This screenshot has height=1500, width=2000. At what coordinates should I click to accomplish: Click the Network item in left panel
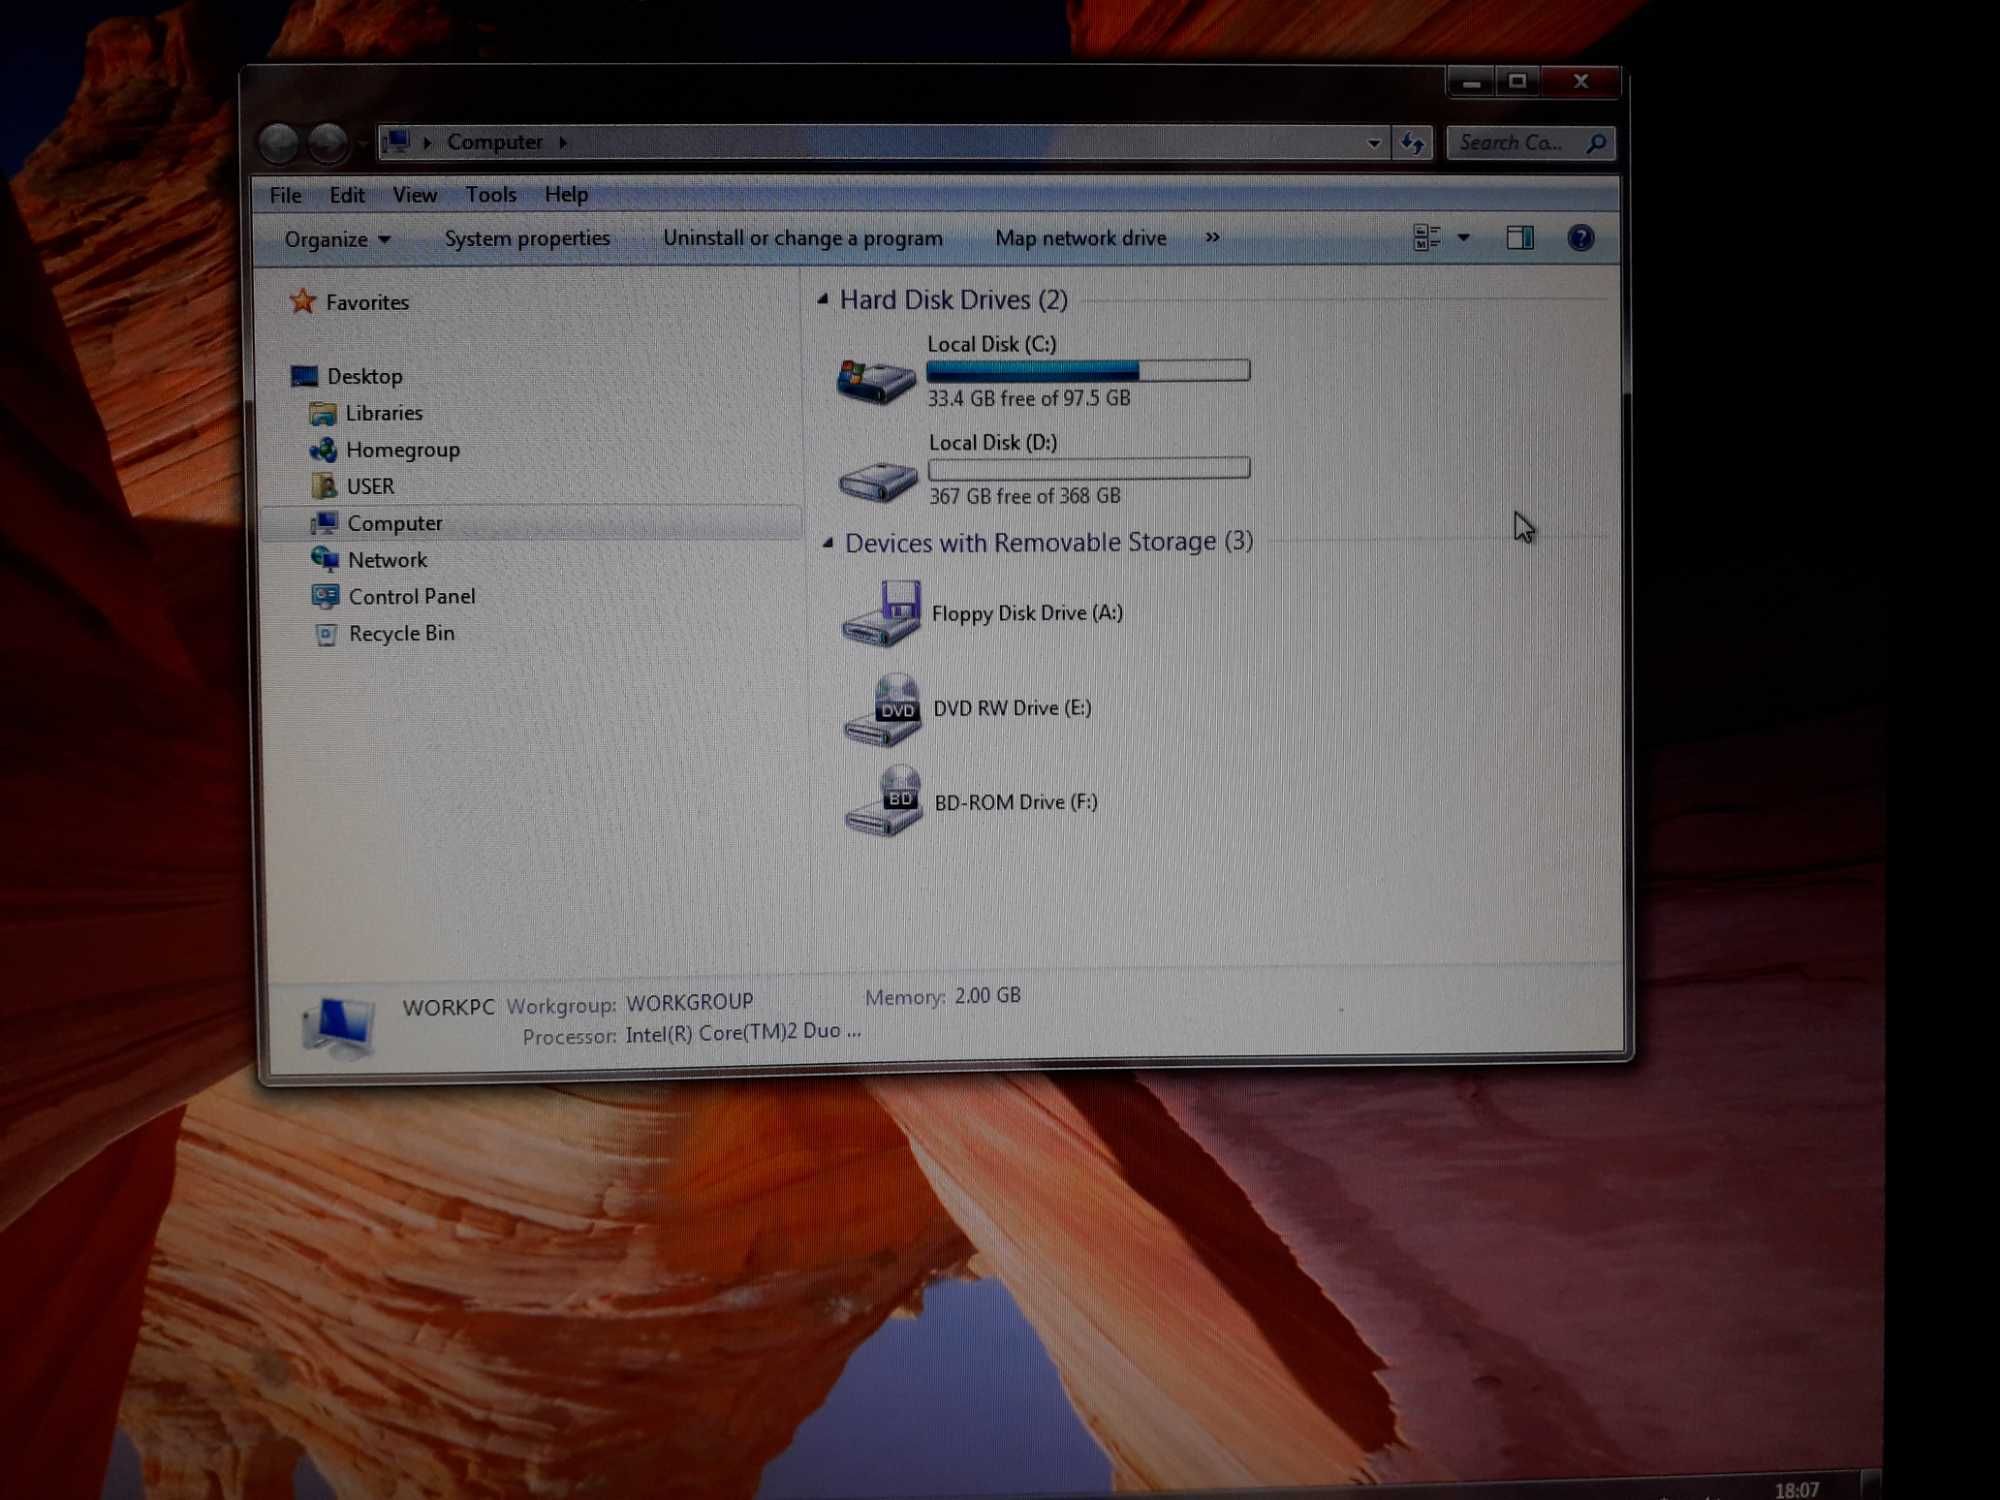[389, 559]
